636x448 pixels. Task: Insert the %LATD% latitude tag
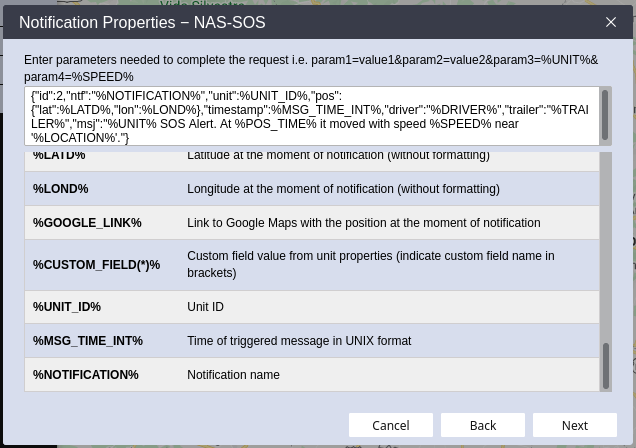tap(59, 156)
